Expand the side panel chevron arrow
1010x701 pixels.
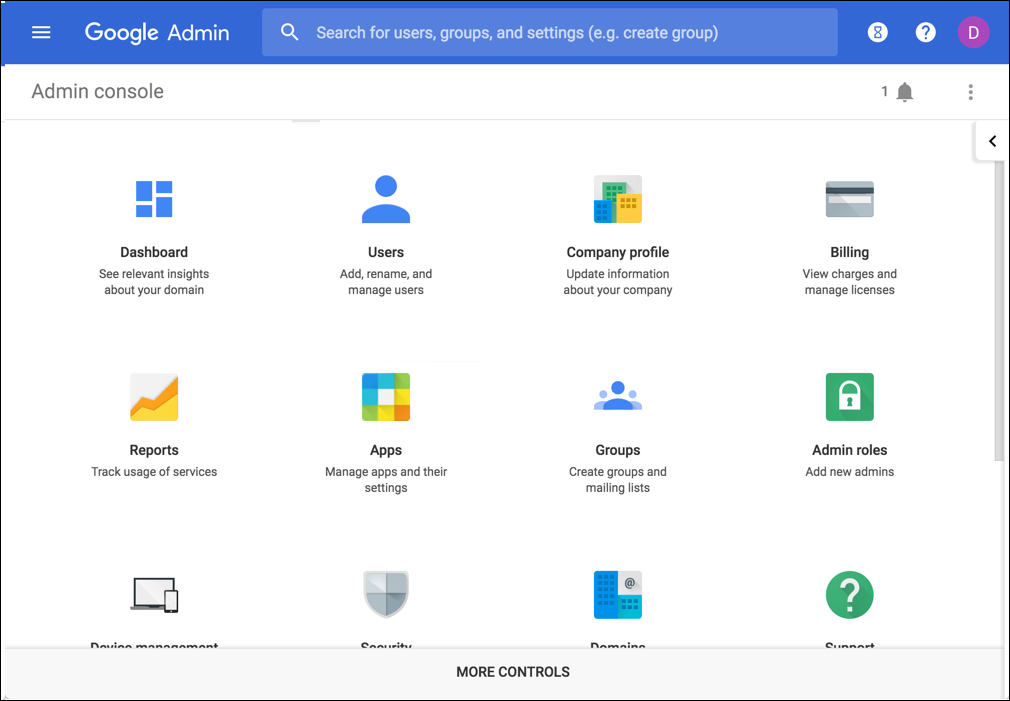coord(992,141)
